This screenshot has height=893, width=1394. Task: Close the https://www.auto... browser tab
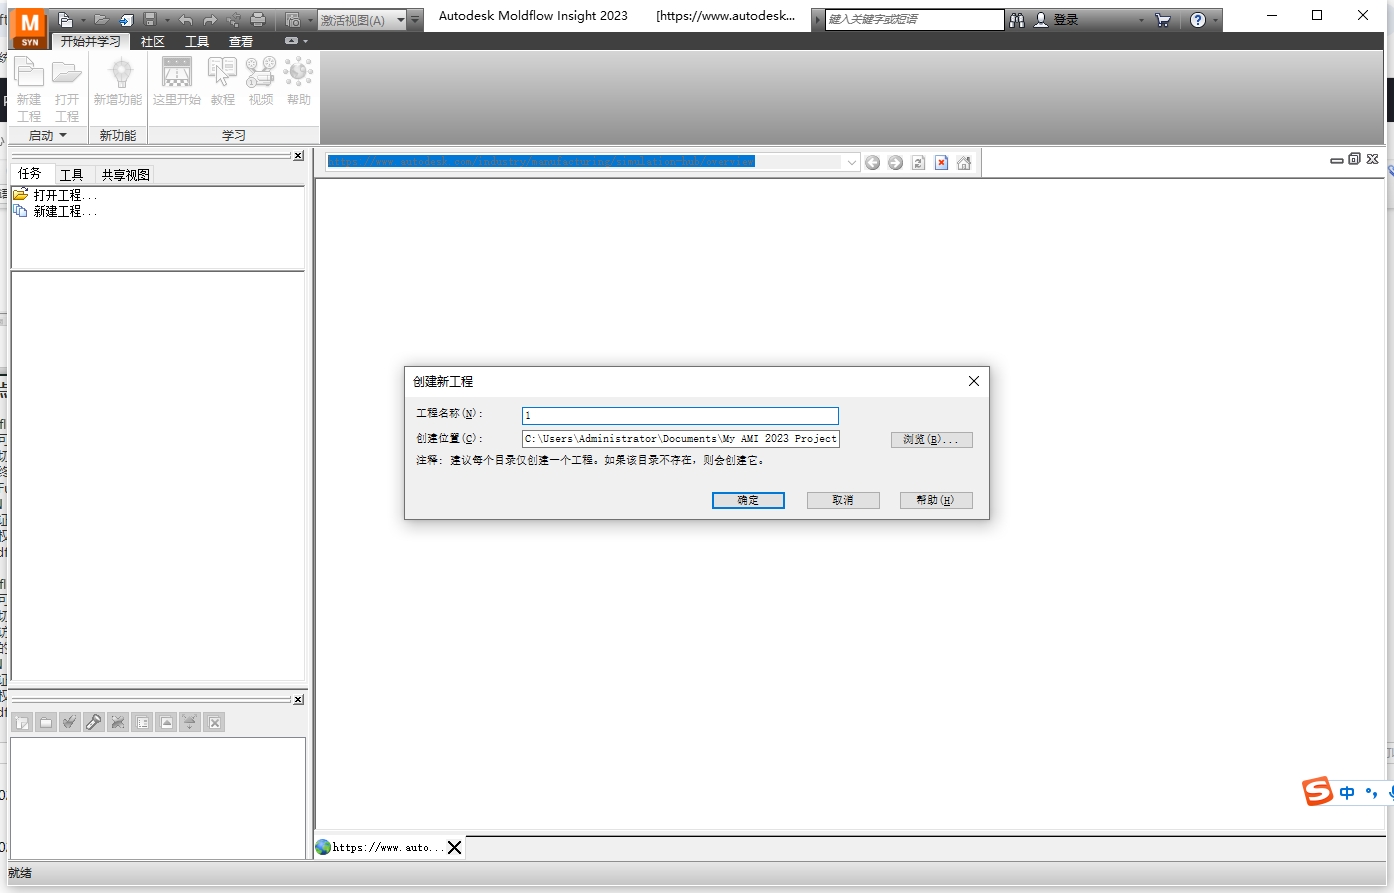coord(454,847)
